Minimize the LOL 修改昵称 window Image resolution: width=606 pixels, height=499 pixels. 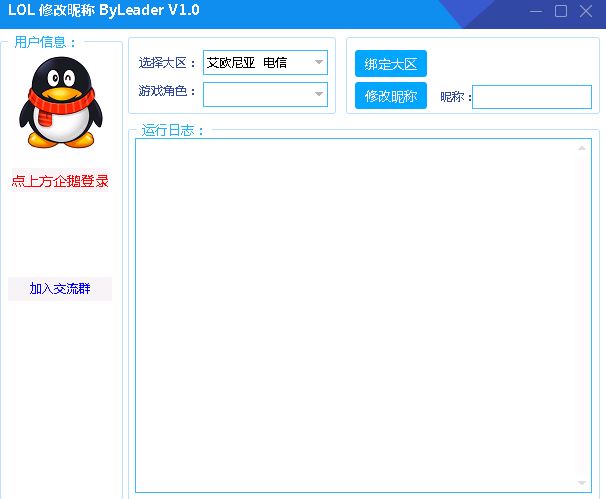pos(536,11)
